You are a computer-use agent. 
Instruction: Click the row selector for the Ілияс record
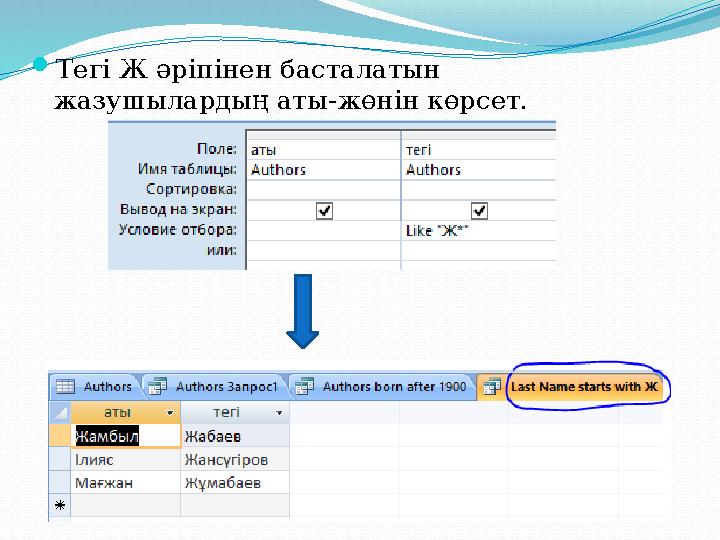click(x=60, y=459)
